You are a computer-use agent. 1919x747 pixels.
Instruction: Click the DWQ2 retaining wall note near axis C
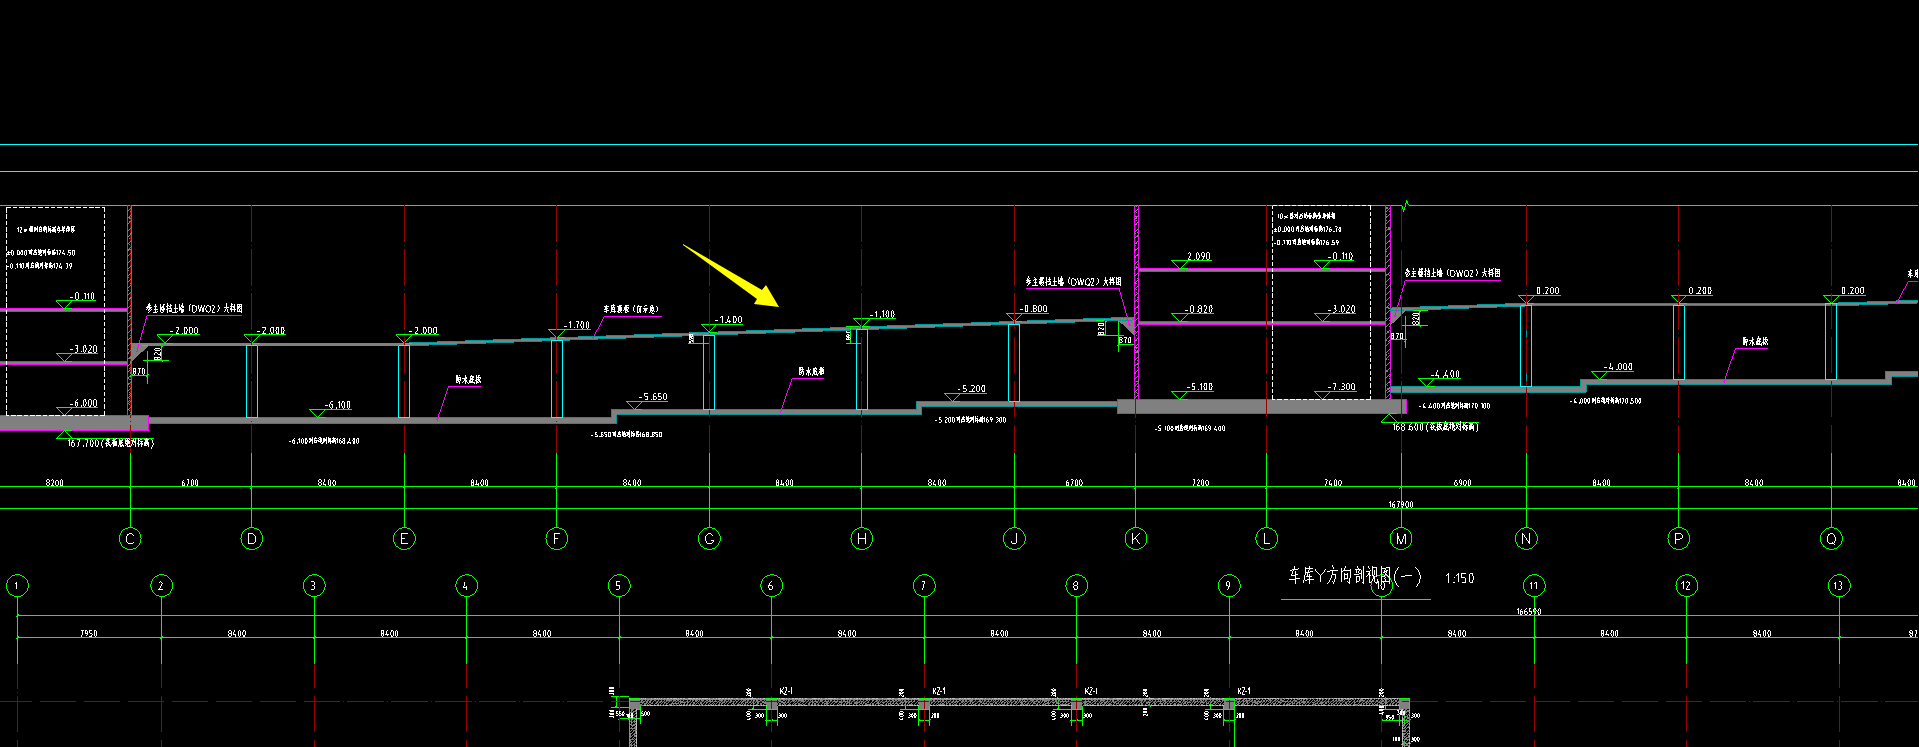[194, 309]
